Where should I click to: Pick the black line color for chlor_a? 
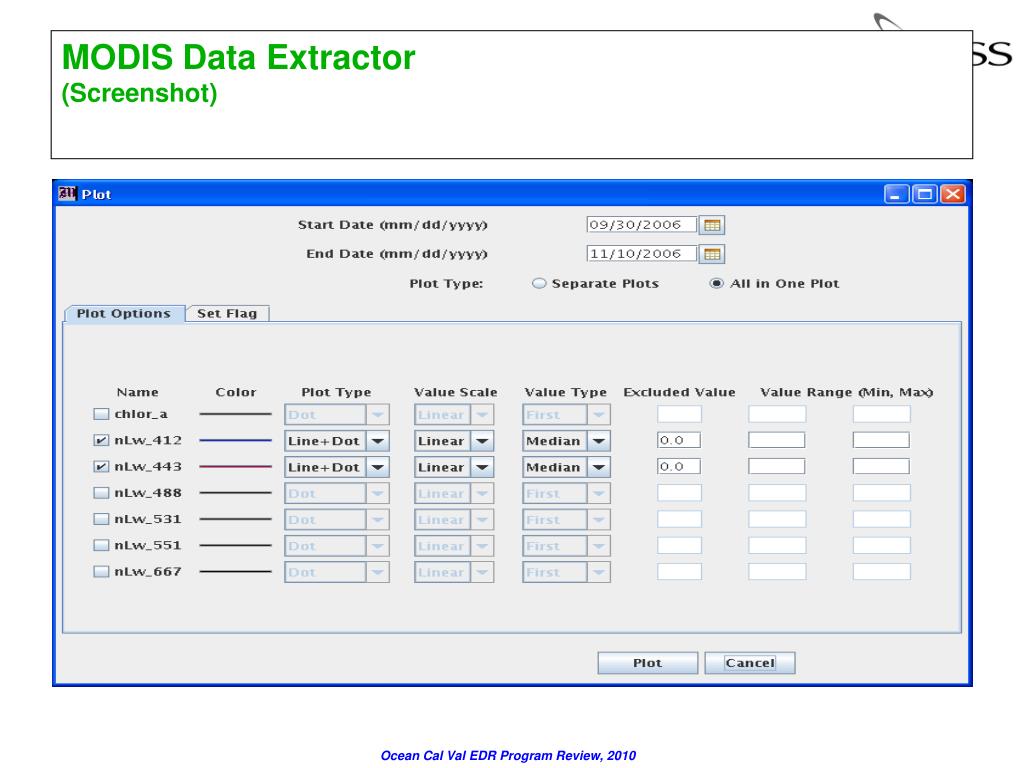click(x=235, y=414)
